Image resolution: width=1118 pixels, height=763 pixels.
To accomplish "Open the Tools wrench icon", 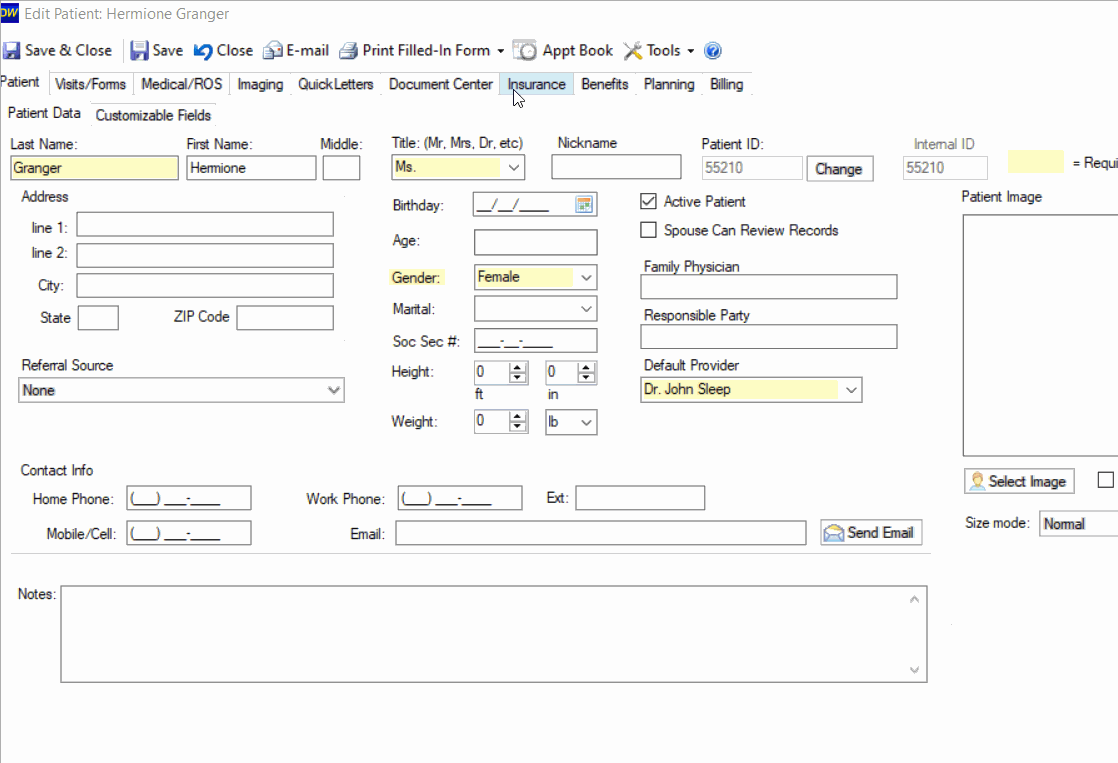I will [632, 51].
